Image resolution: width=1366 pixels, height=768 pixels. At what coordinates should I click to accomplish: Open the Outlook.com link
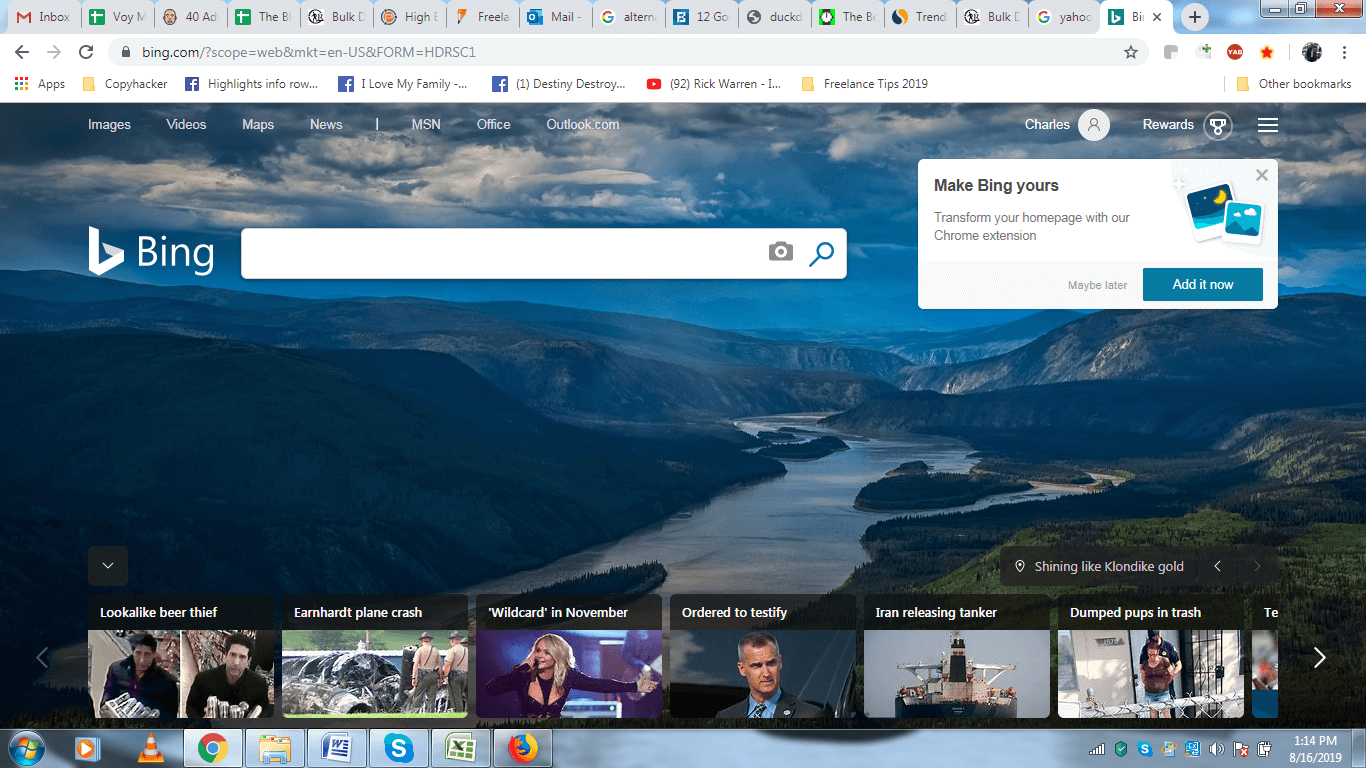(x=583, y=125)
